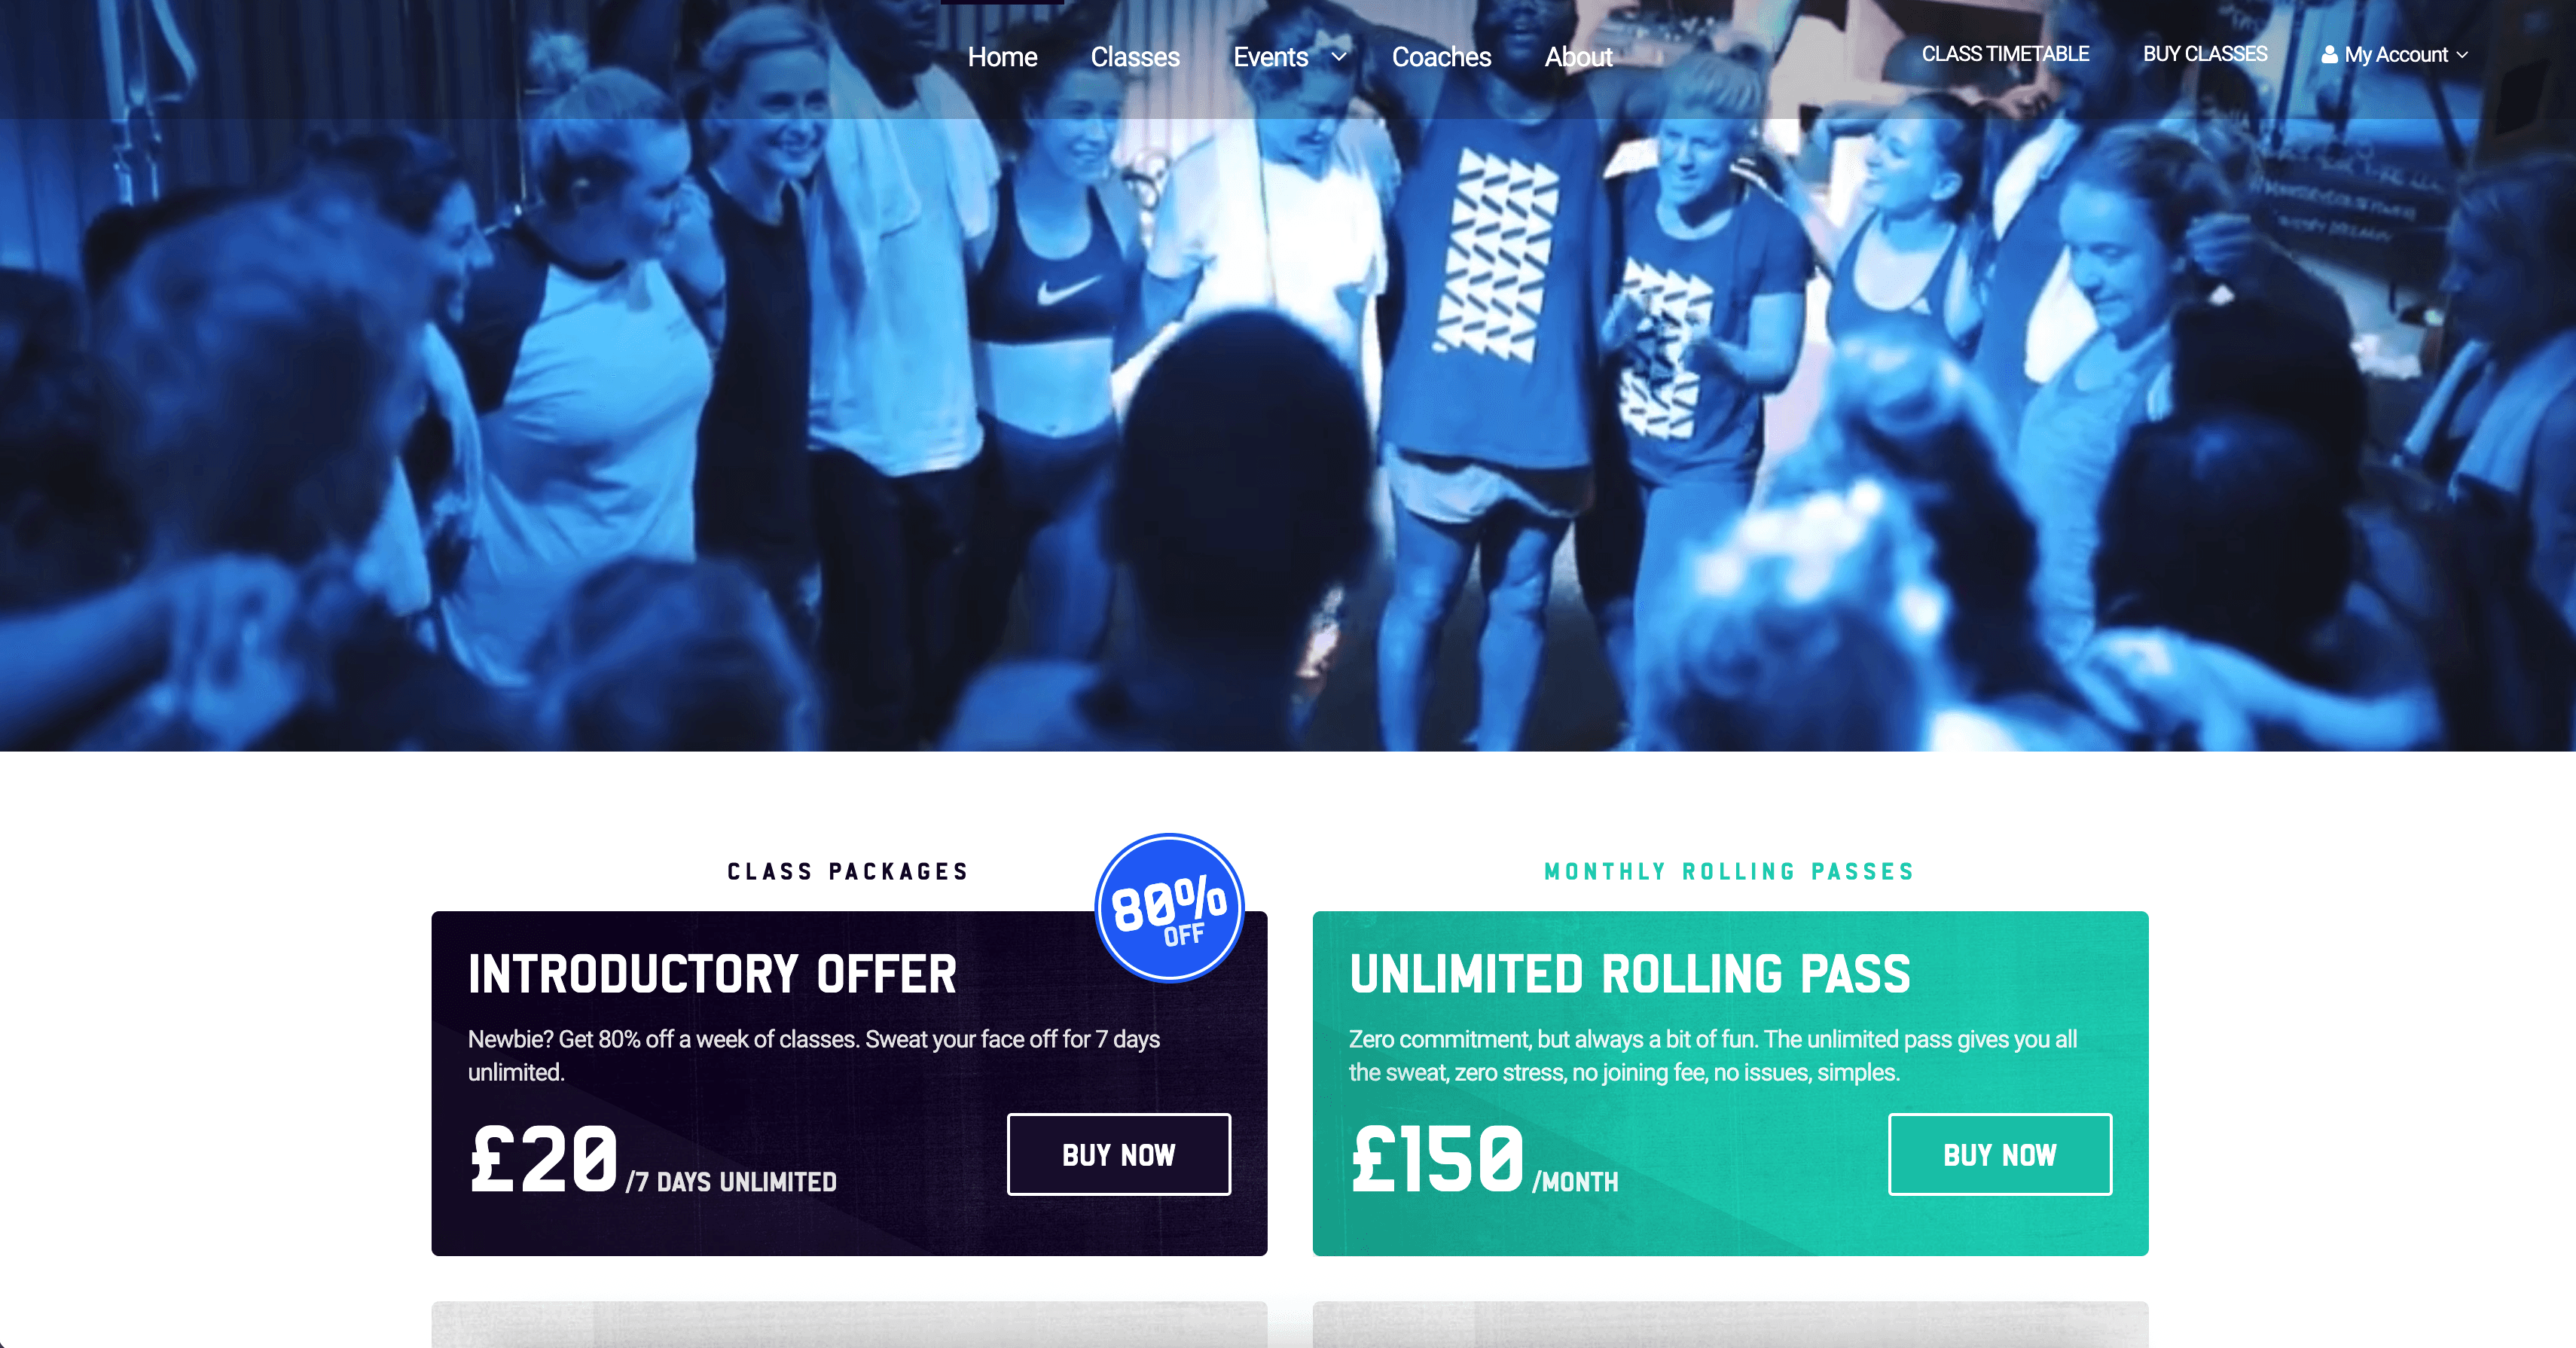Image resolution: width=2576 pixels, height=1348 pixels.
Task: Click the BUY CLASSES link
Action: [2205, 54]
